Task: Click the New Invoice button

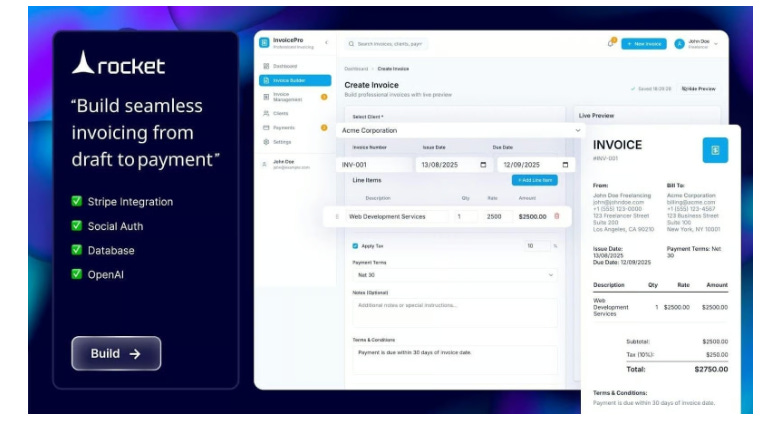Action: [x=644, y=44]
